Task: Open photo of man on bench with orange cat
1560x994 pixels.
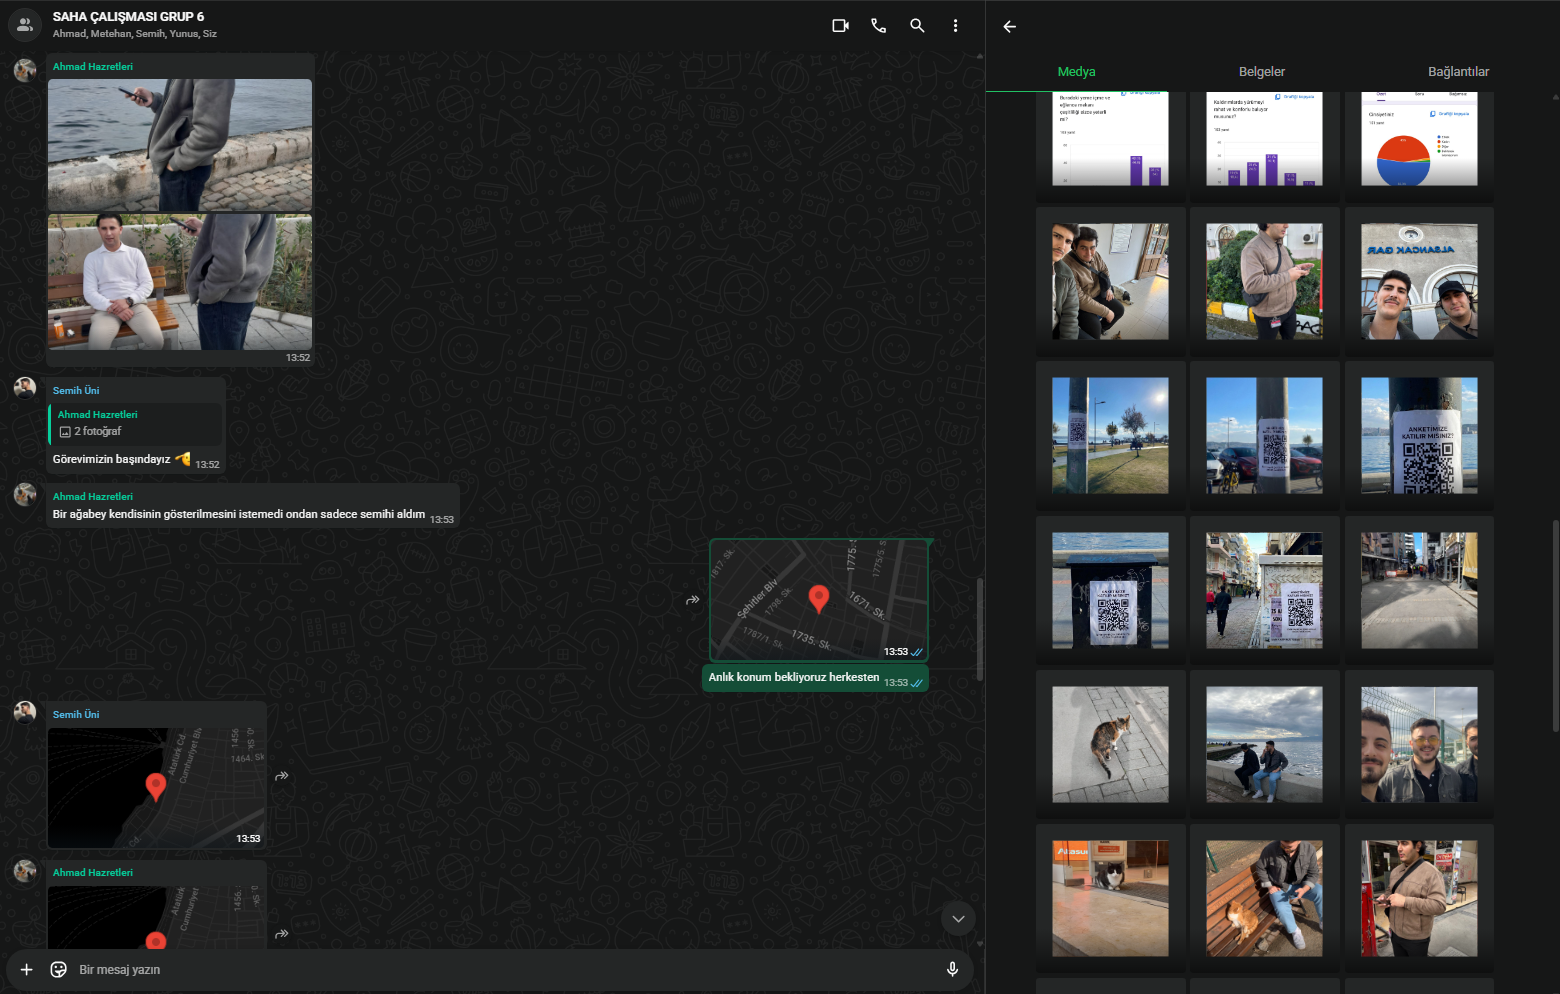Action: pos(1264,898)
